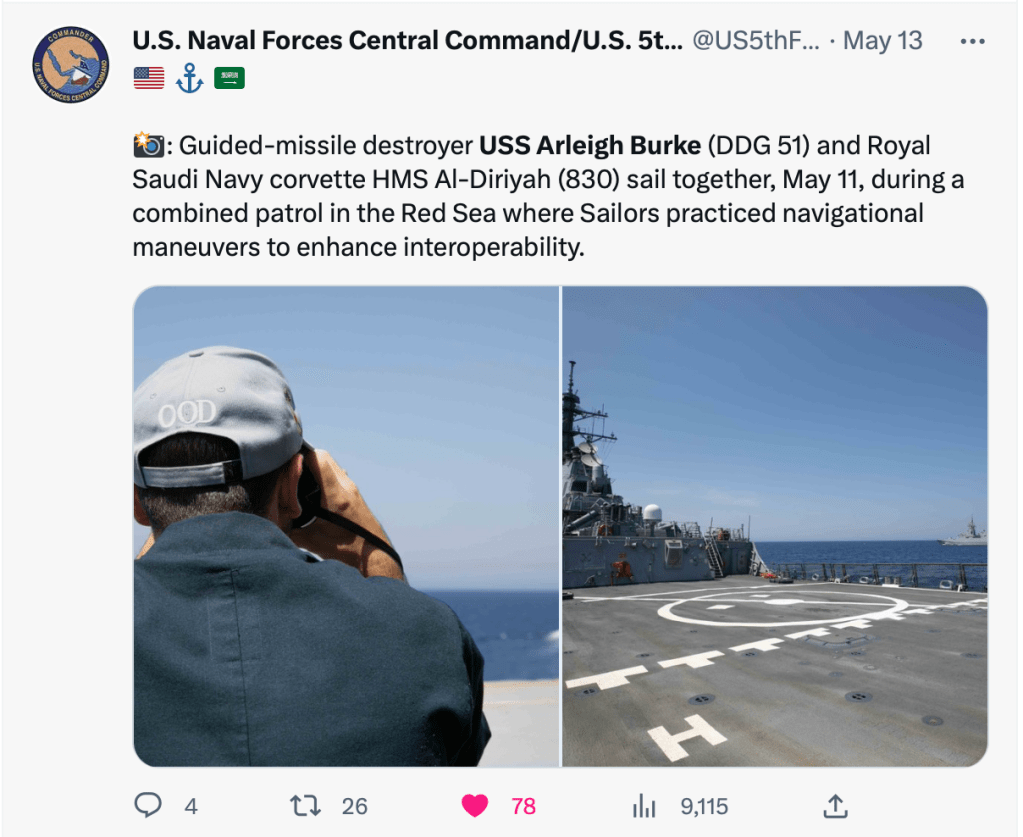Image resolution: width=1023 pixels, height=837 pixels.
Task: Click the May 13 timestamp
Action: [x=883, y=41]
